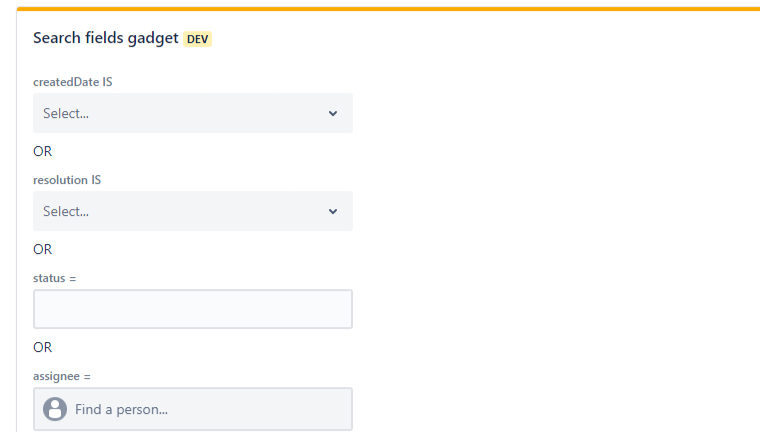Click the yellow DEV badge
Screen dimensions: 760x432
(x=198, y=39)
